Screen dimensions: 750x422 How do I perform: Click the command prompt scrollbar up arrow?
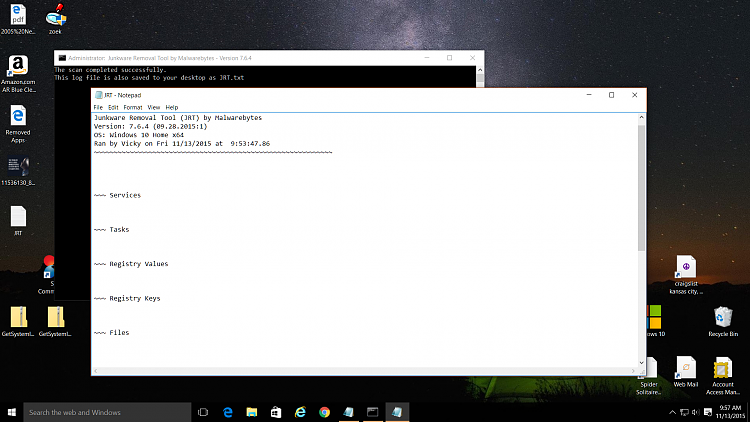click(480, 70)
